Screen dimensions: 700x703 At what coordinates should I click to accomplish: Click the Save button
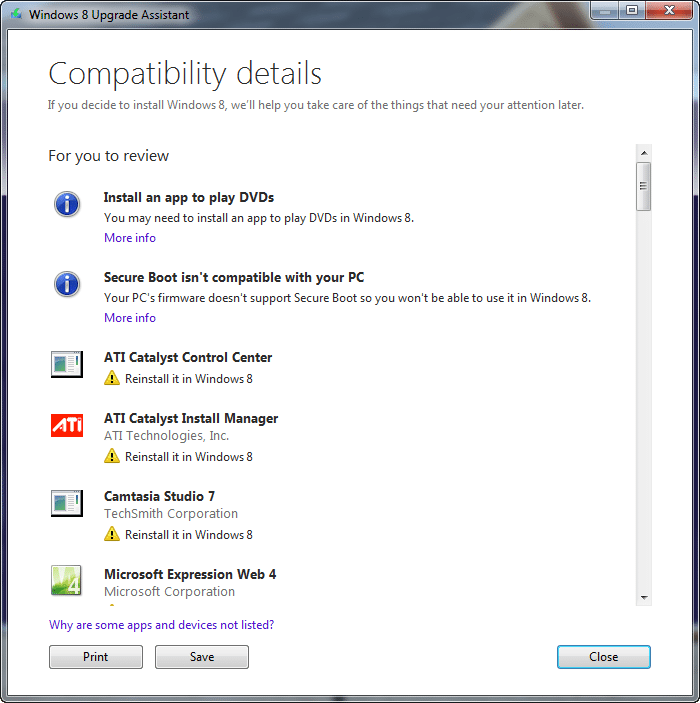202,657
